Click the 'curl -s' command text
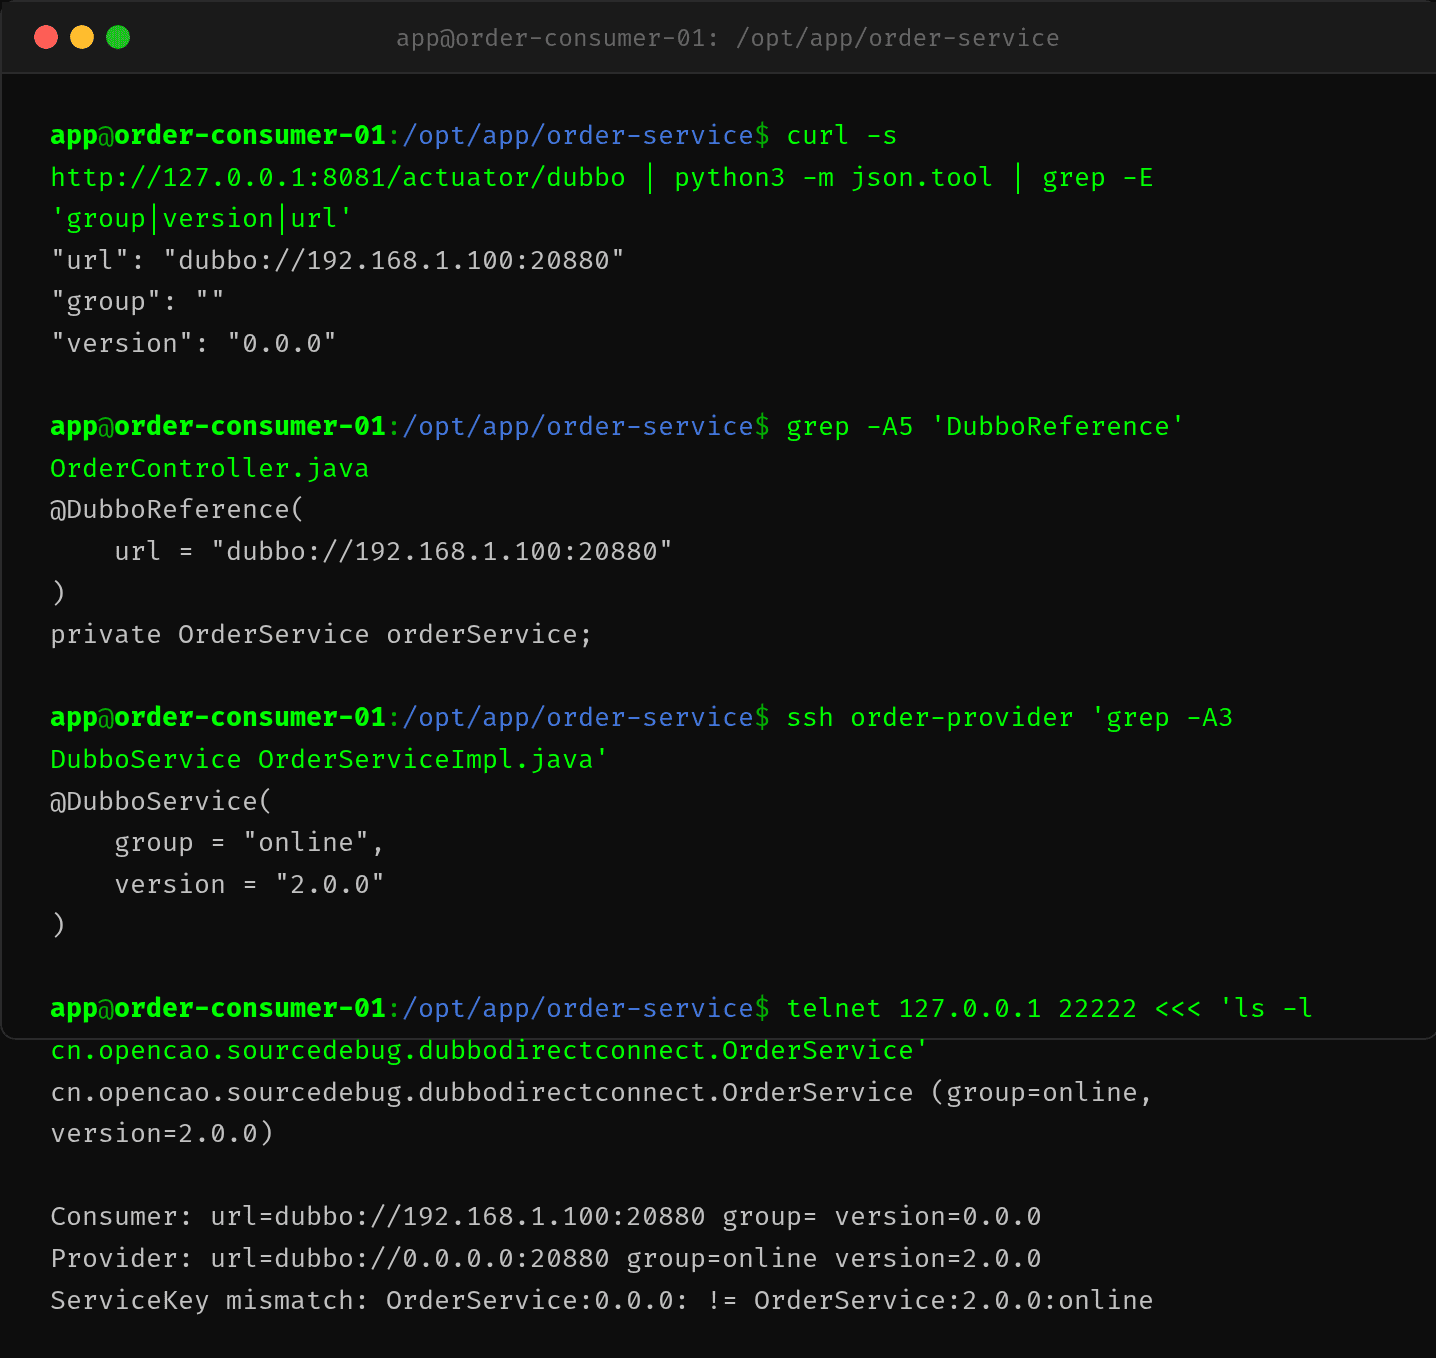This screenshot has width=1436, height=1358. point(842,135)
